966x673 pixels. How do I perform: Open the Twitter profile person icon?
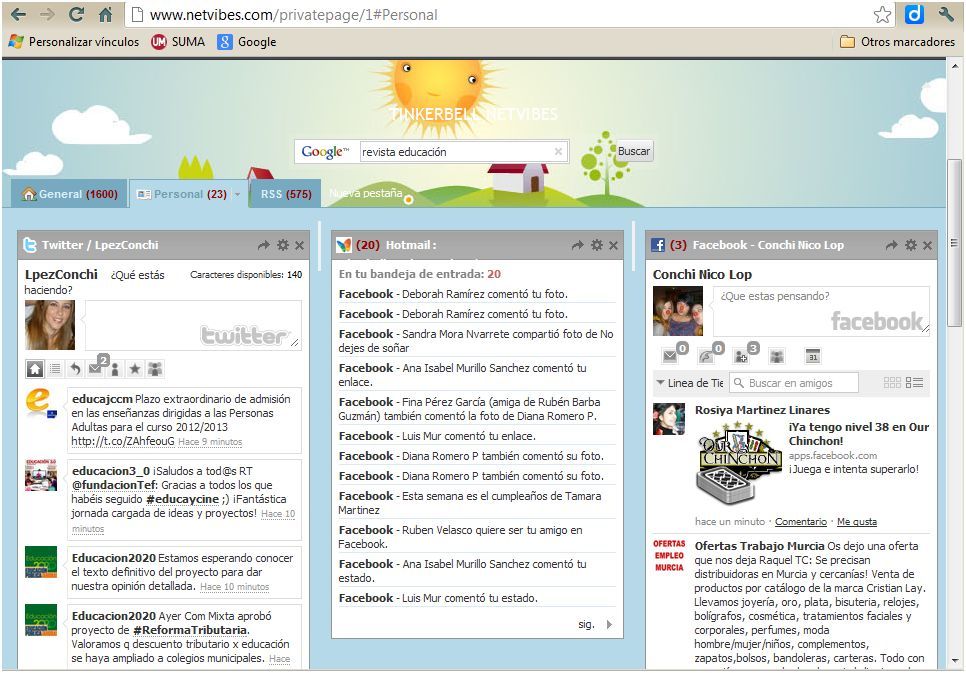tap(115, 369)
